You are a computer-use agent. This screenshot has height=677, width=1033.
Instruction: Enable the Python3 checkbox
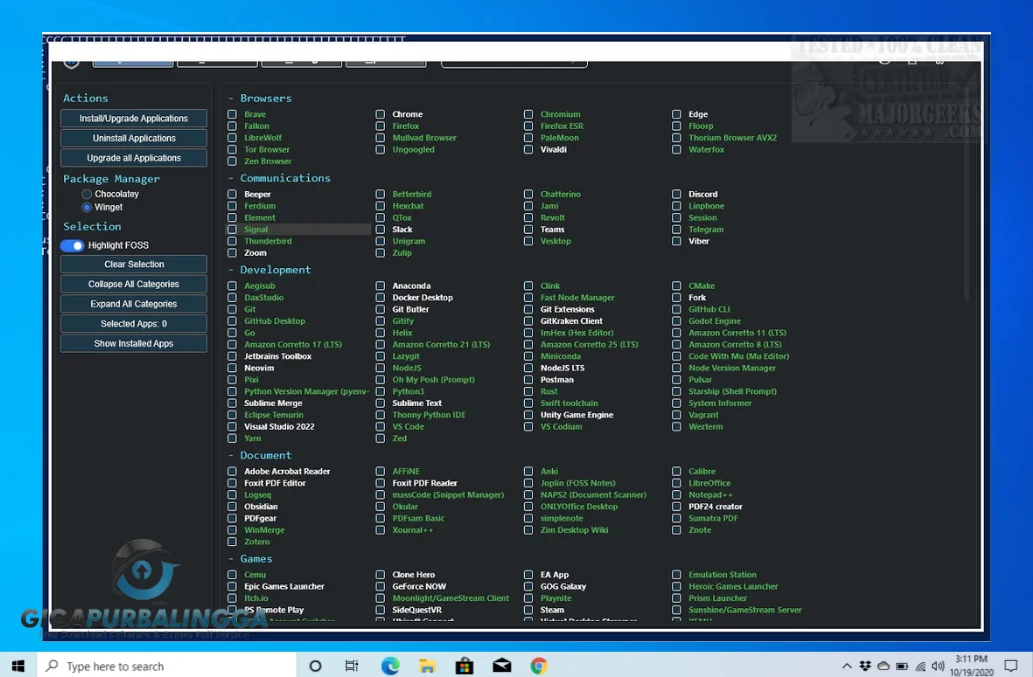coord(380,391)
